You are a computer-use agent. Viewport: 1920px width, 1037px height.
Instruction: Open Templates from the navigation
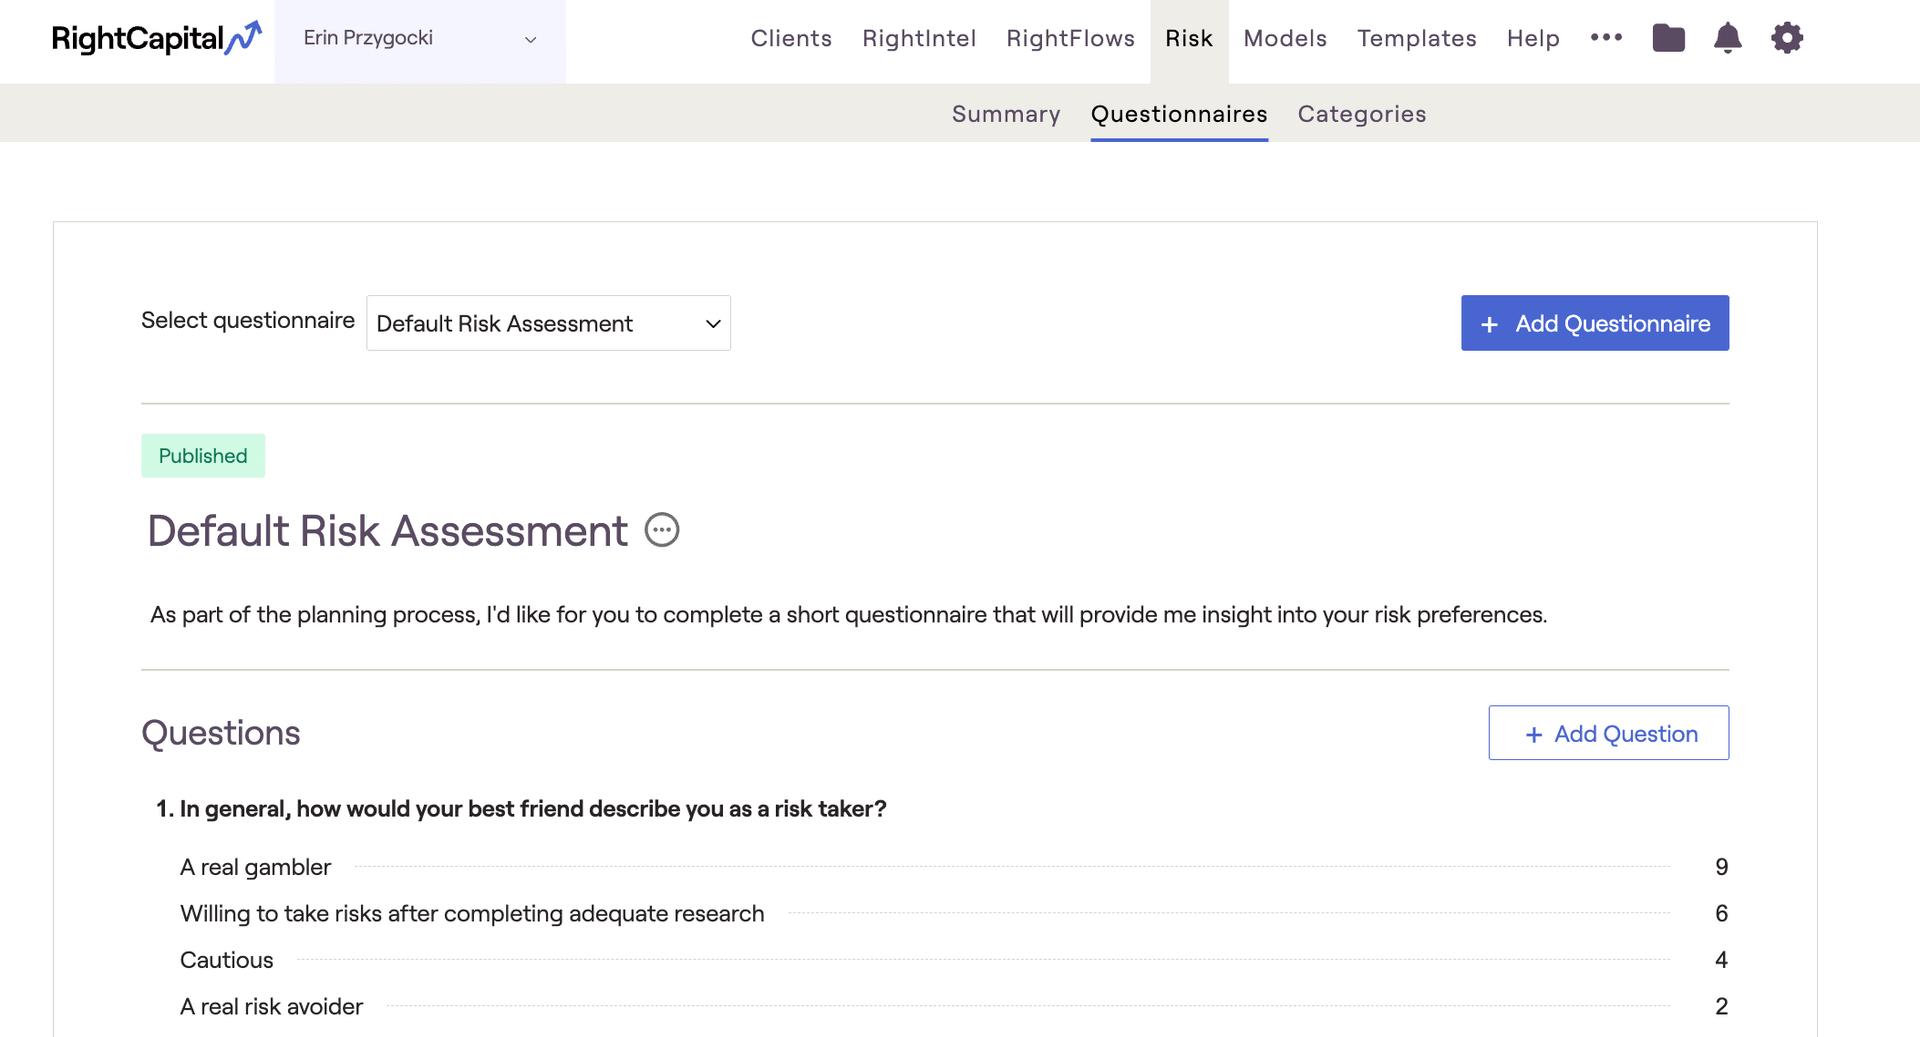click(1416, 38)
